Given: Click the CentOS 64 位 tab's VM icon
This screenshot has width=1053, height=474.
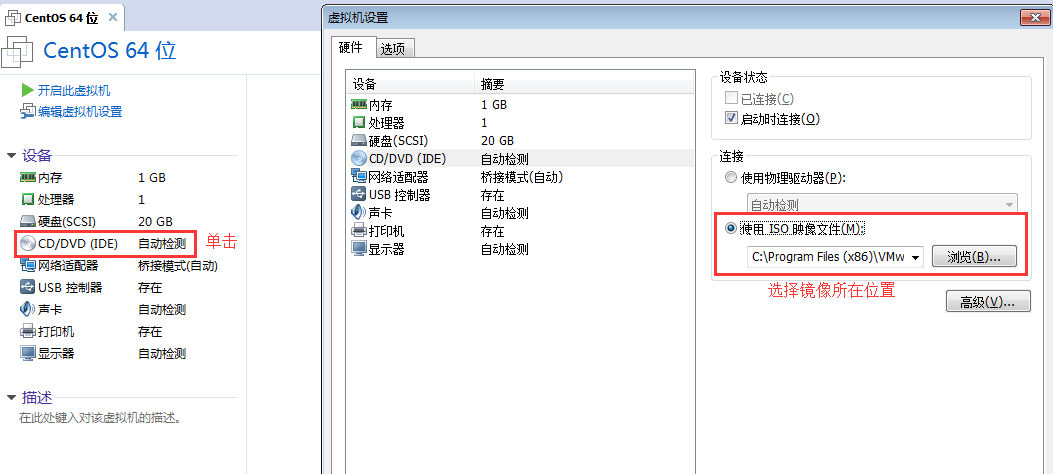Looking at the screenshot, I should [x=13, y=17].
